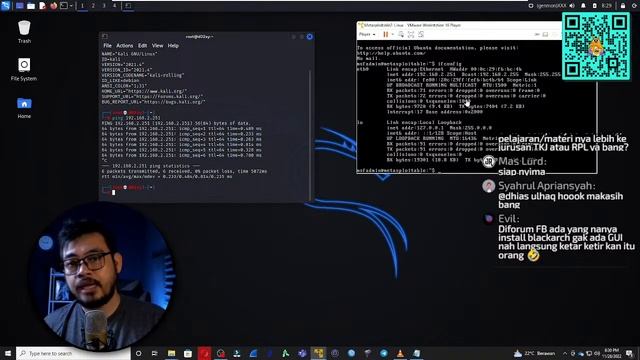Expand the VMware Player menu dropdown
The width and height of the screenshot is (640, 360).
(x=367, y=35)
